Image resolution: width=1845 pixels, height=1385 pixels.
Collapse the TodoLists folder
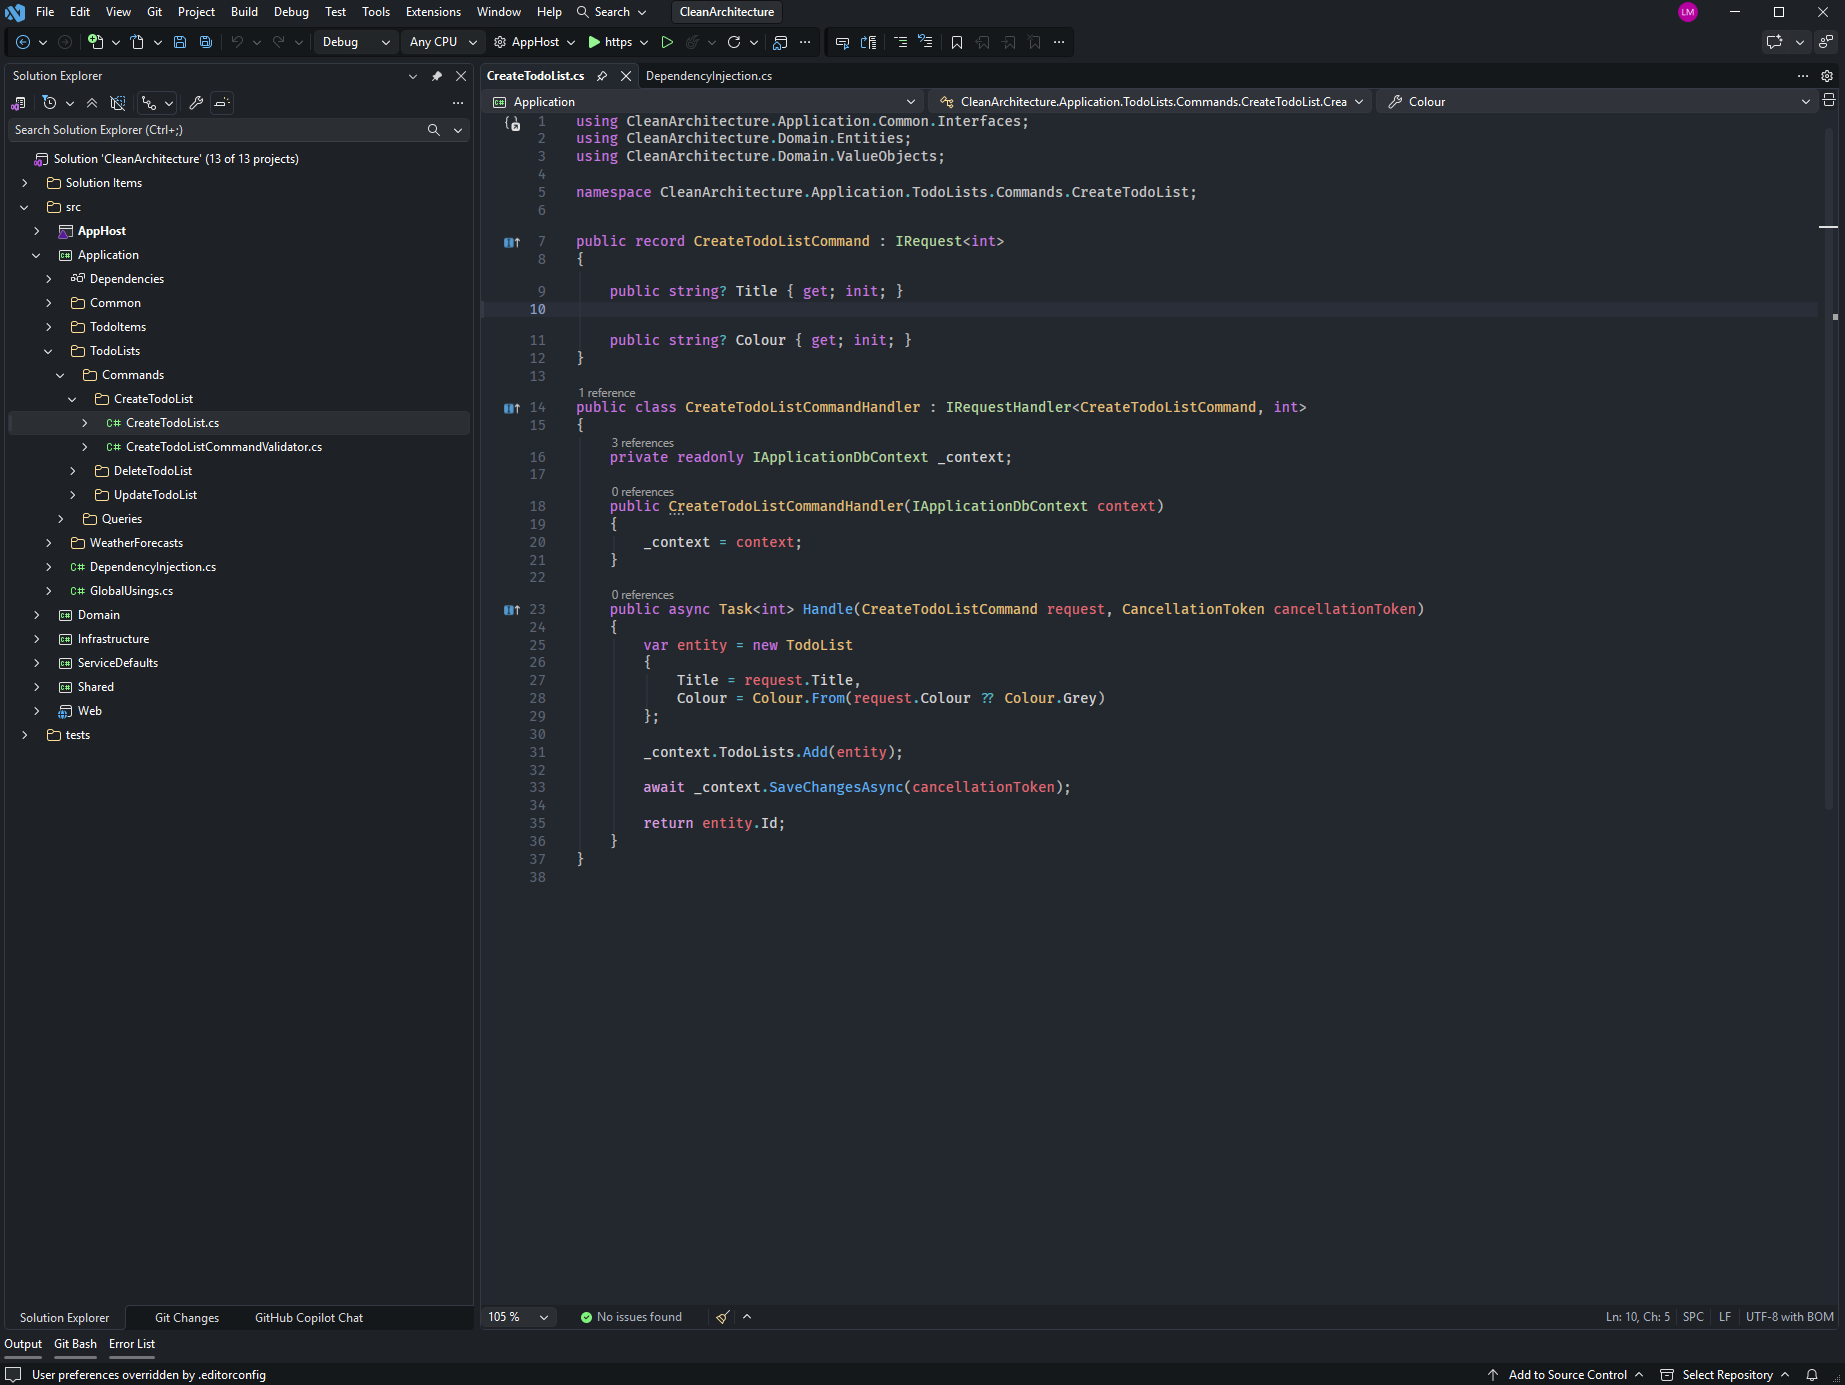pos(49,351)
